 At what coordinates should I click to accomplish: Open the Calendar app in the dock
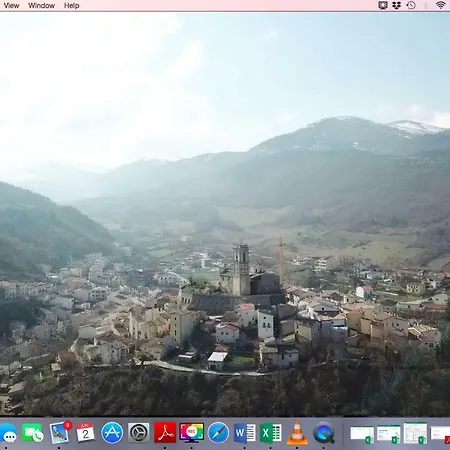[85, 433]
